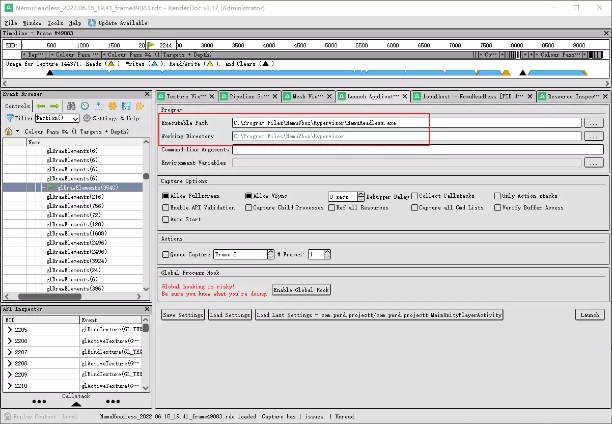Enable Collect Callstacks checkbox
The height and width of the screenshot is (424, 612).
415,196
